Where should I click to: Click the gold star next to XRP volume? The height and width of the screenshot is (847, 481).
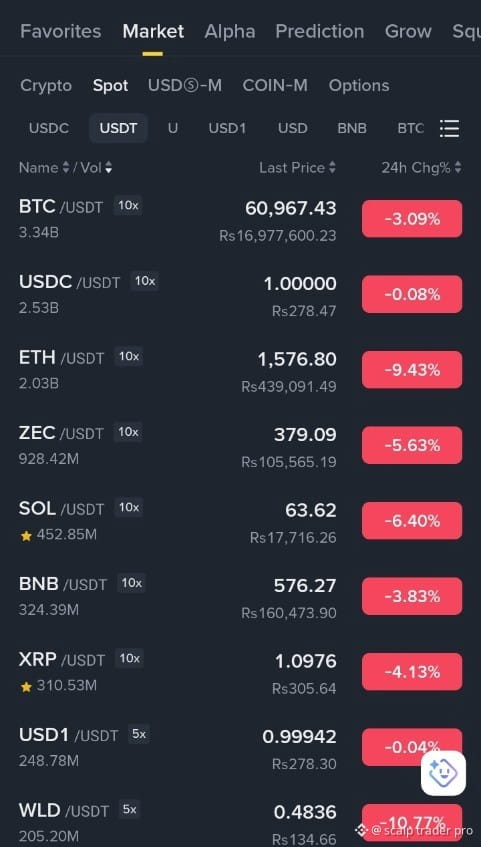[26, 687]
